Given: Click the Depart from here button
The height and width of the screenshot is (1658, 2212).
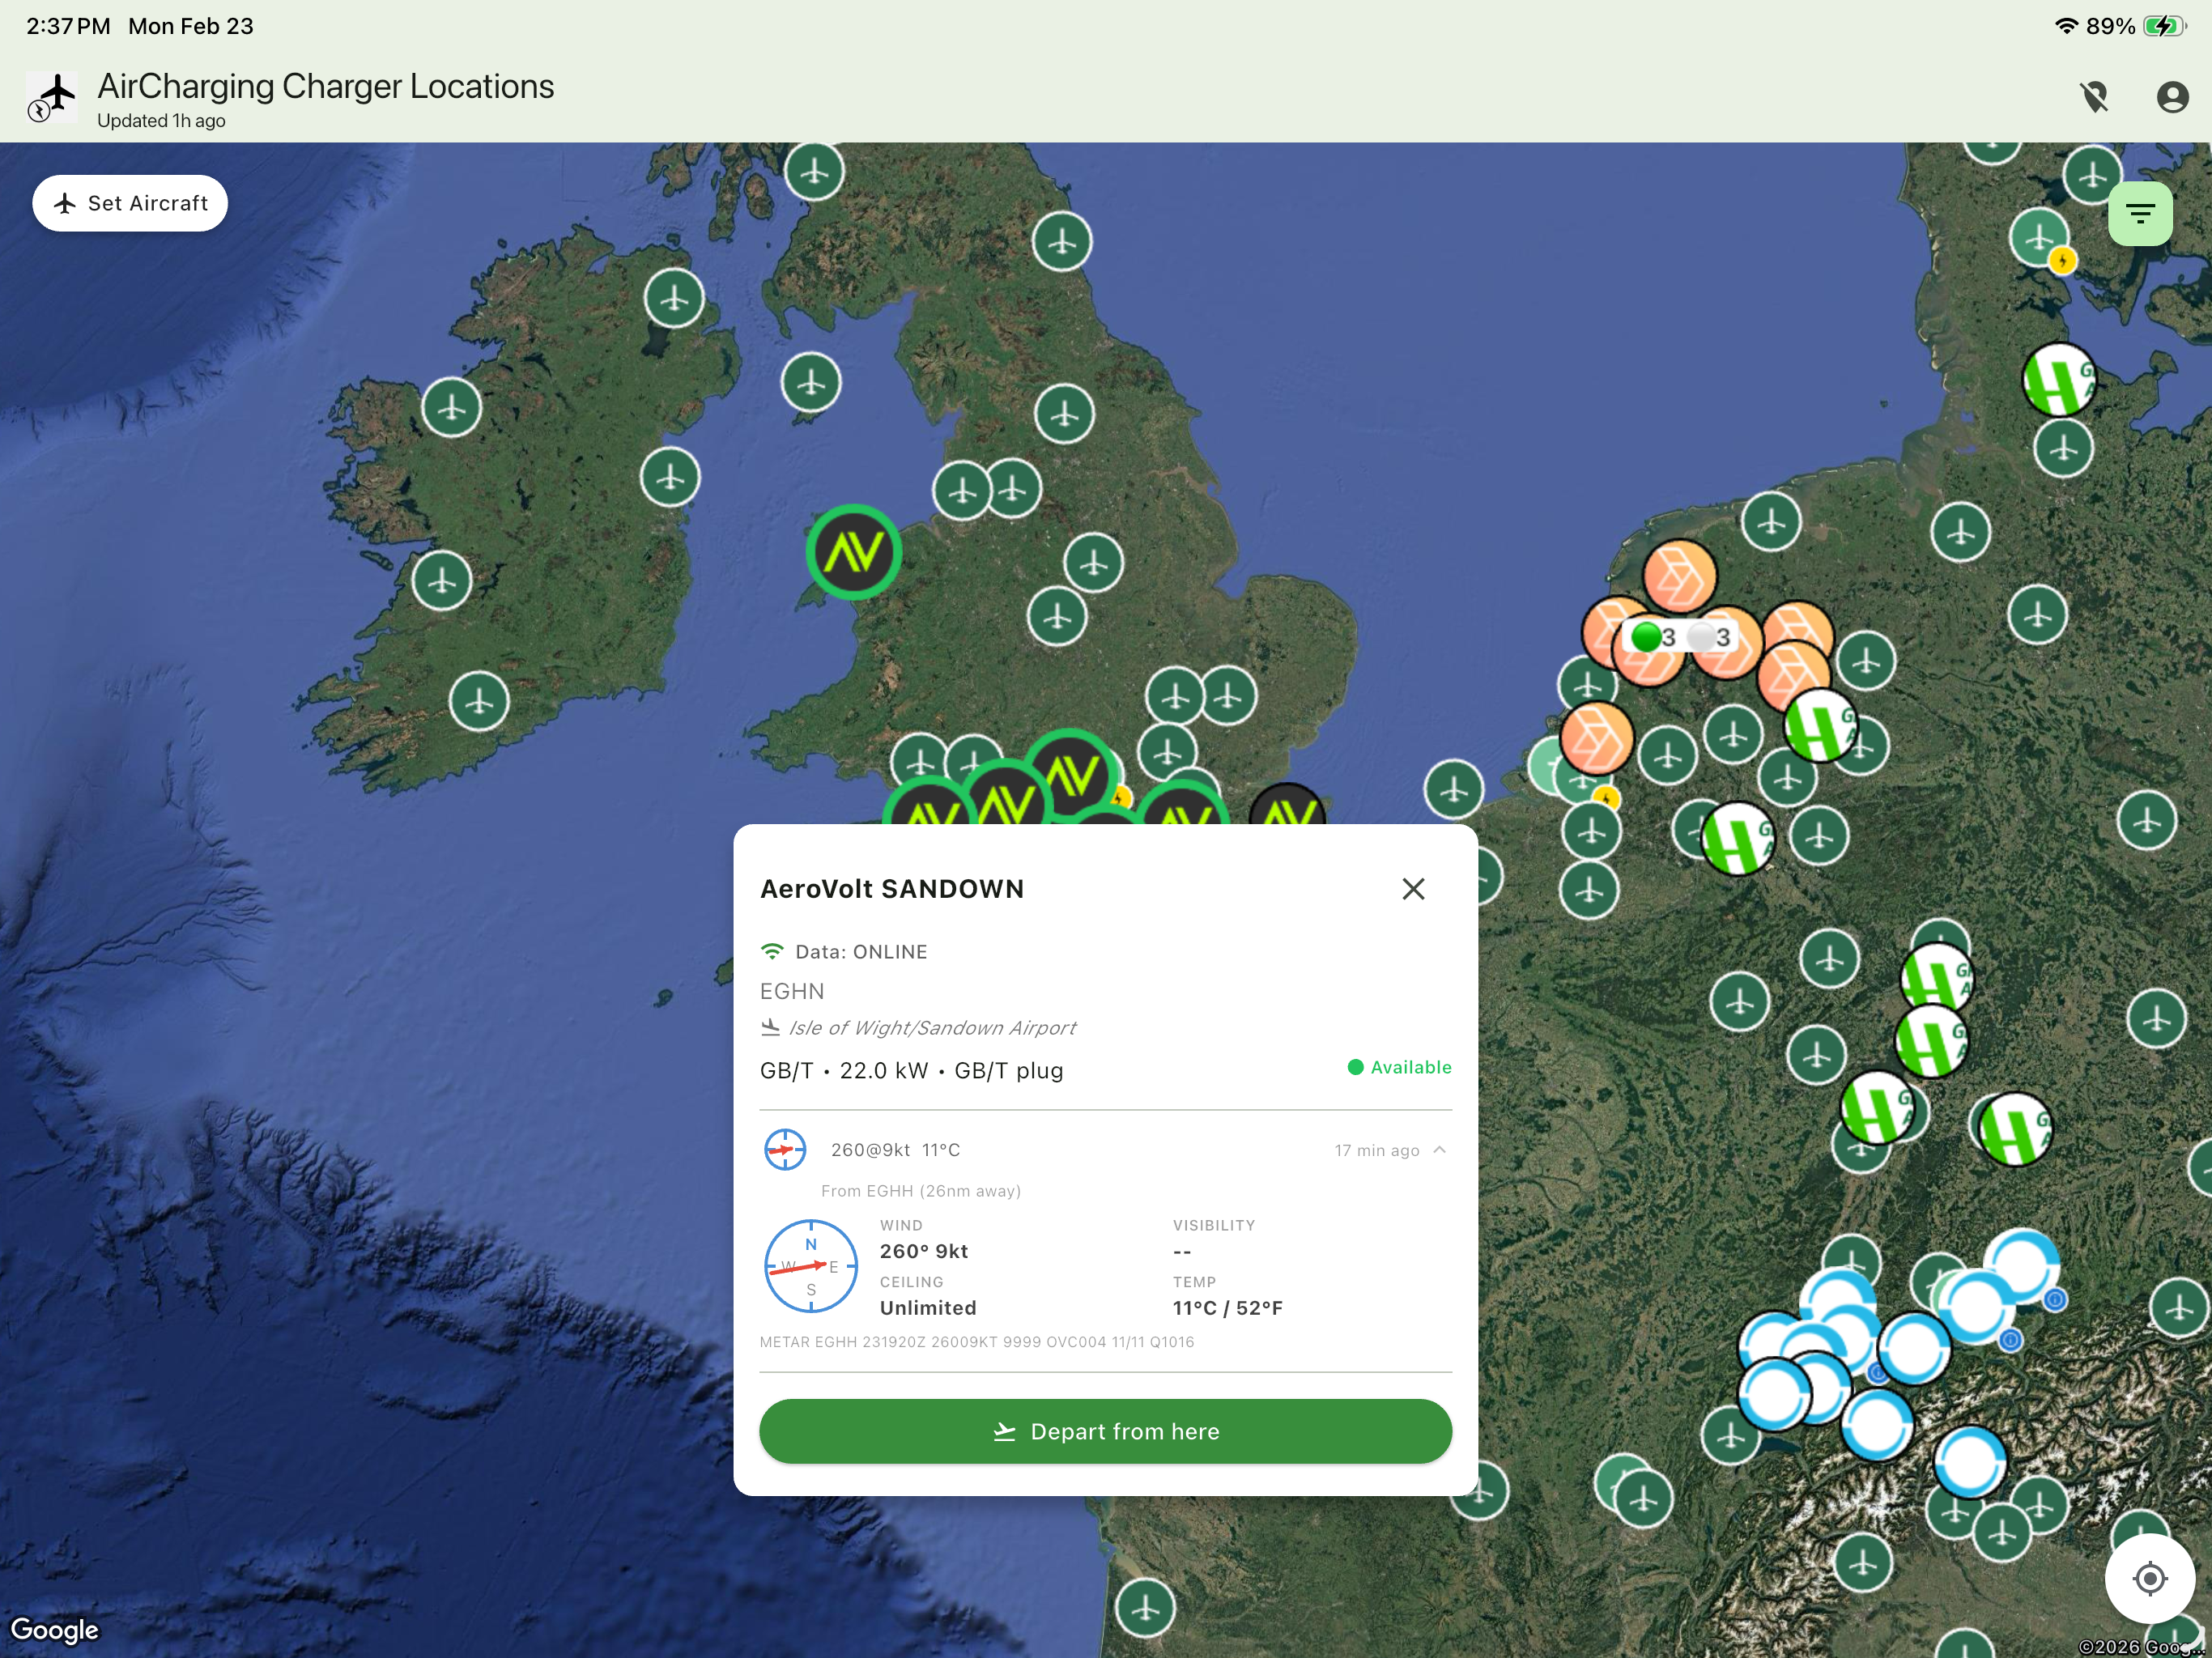Looking at the screenshot, I should [x=1105, y=1431].
